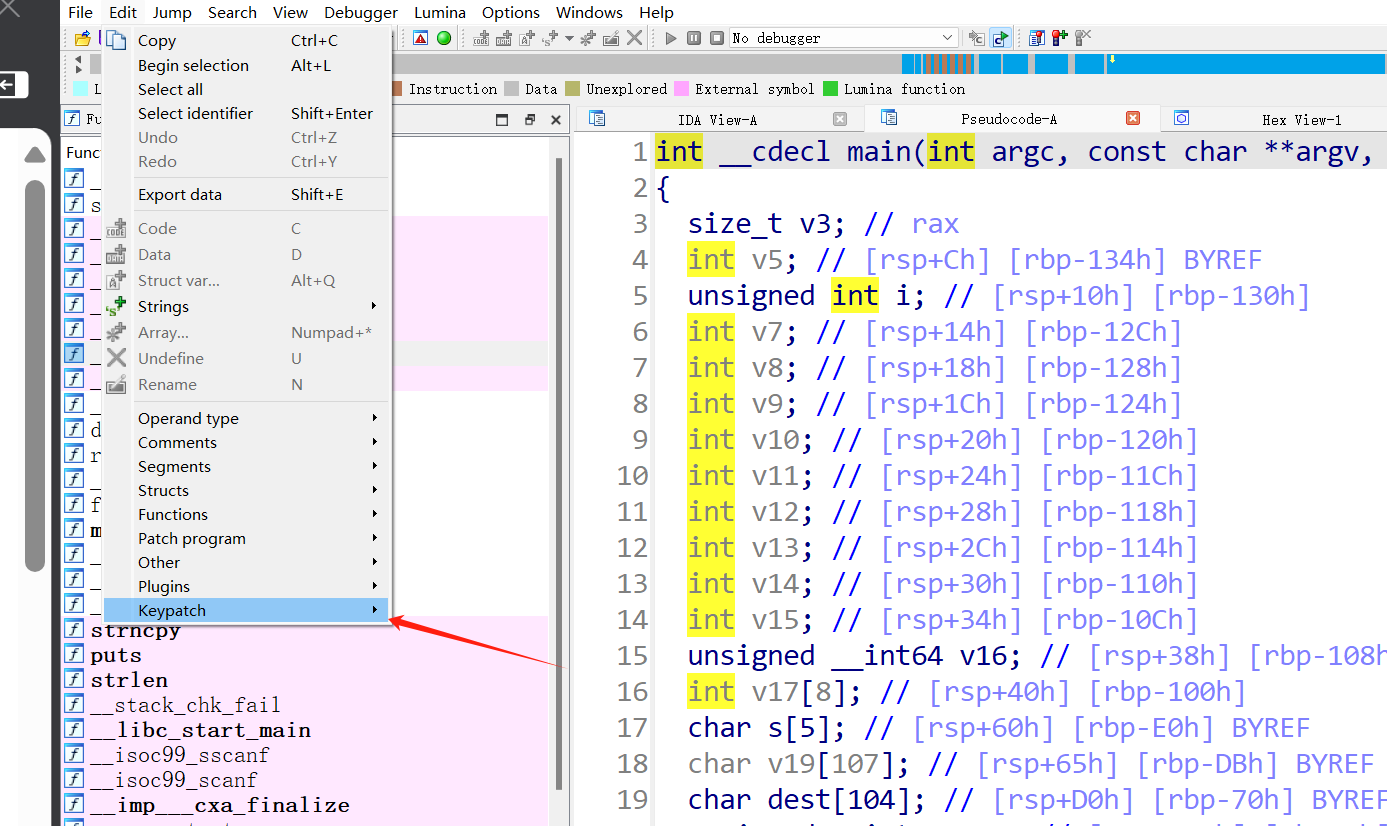Screen dimensions: 1387x826
Task: Choose Export data menu entry
Action: pyautogui.click(x=248, y=194)
